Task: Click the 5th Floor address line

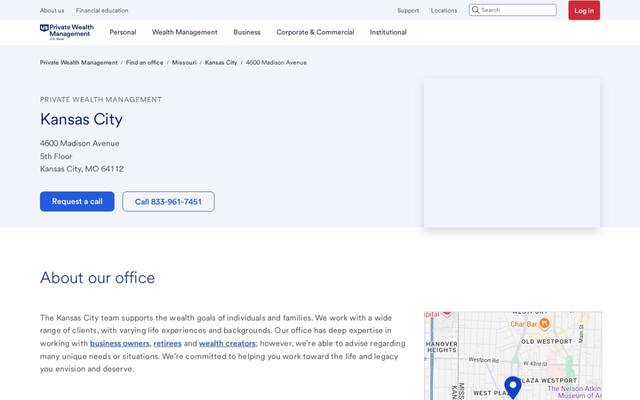Action: coord(56,156)
